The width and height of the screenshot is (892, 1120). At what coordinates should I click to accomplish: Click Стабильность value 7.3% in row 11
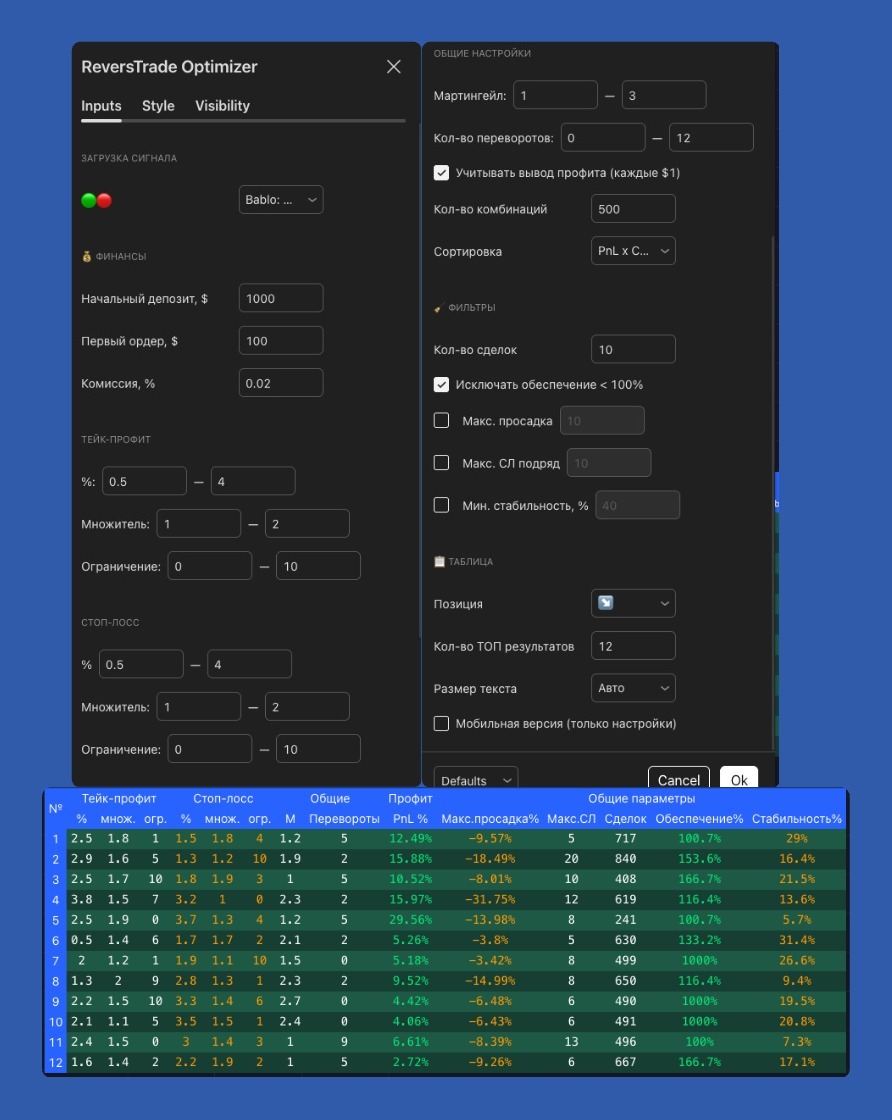(x=796, y=1041)
